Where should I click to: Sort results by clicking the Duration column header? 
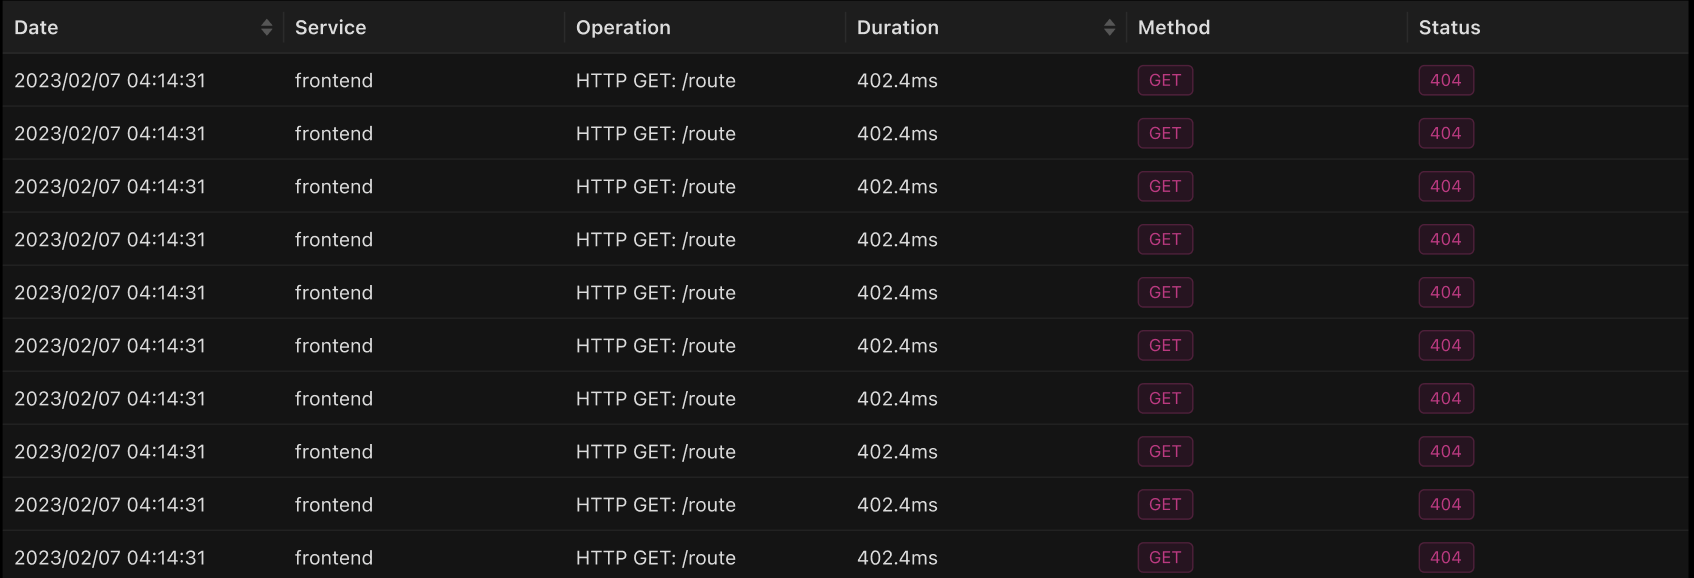pos(897,27)
